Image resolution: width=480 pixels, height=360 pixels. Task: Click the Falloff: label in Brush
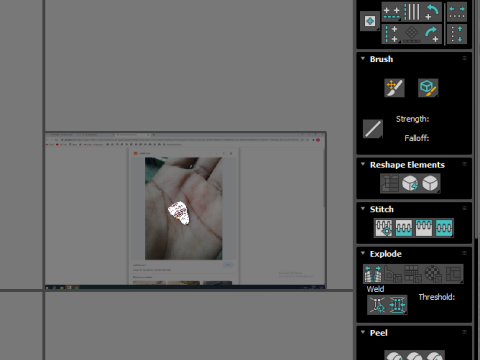point(417,138)
